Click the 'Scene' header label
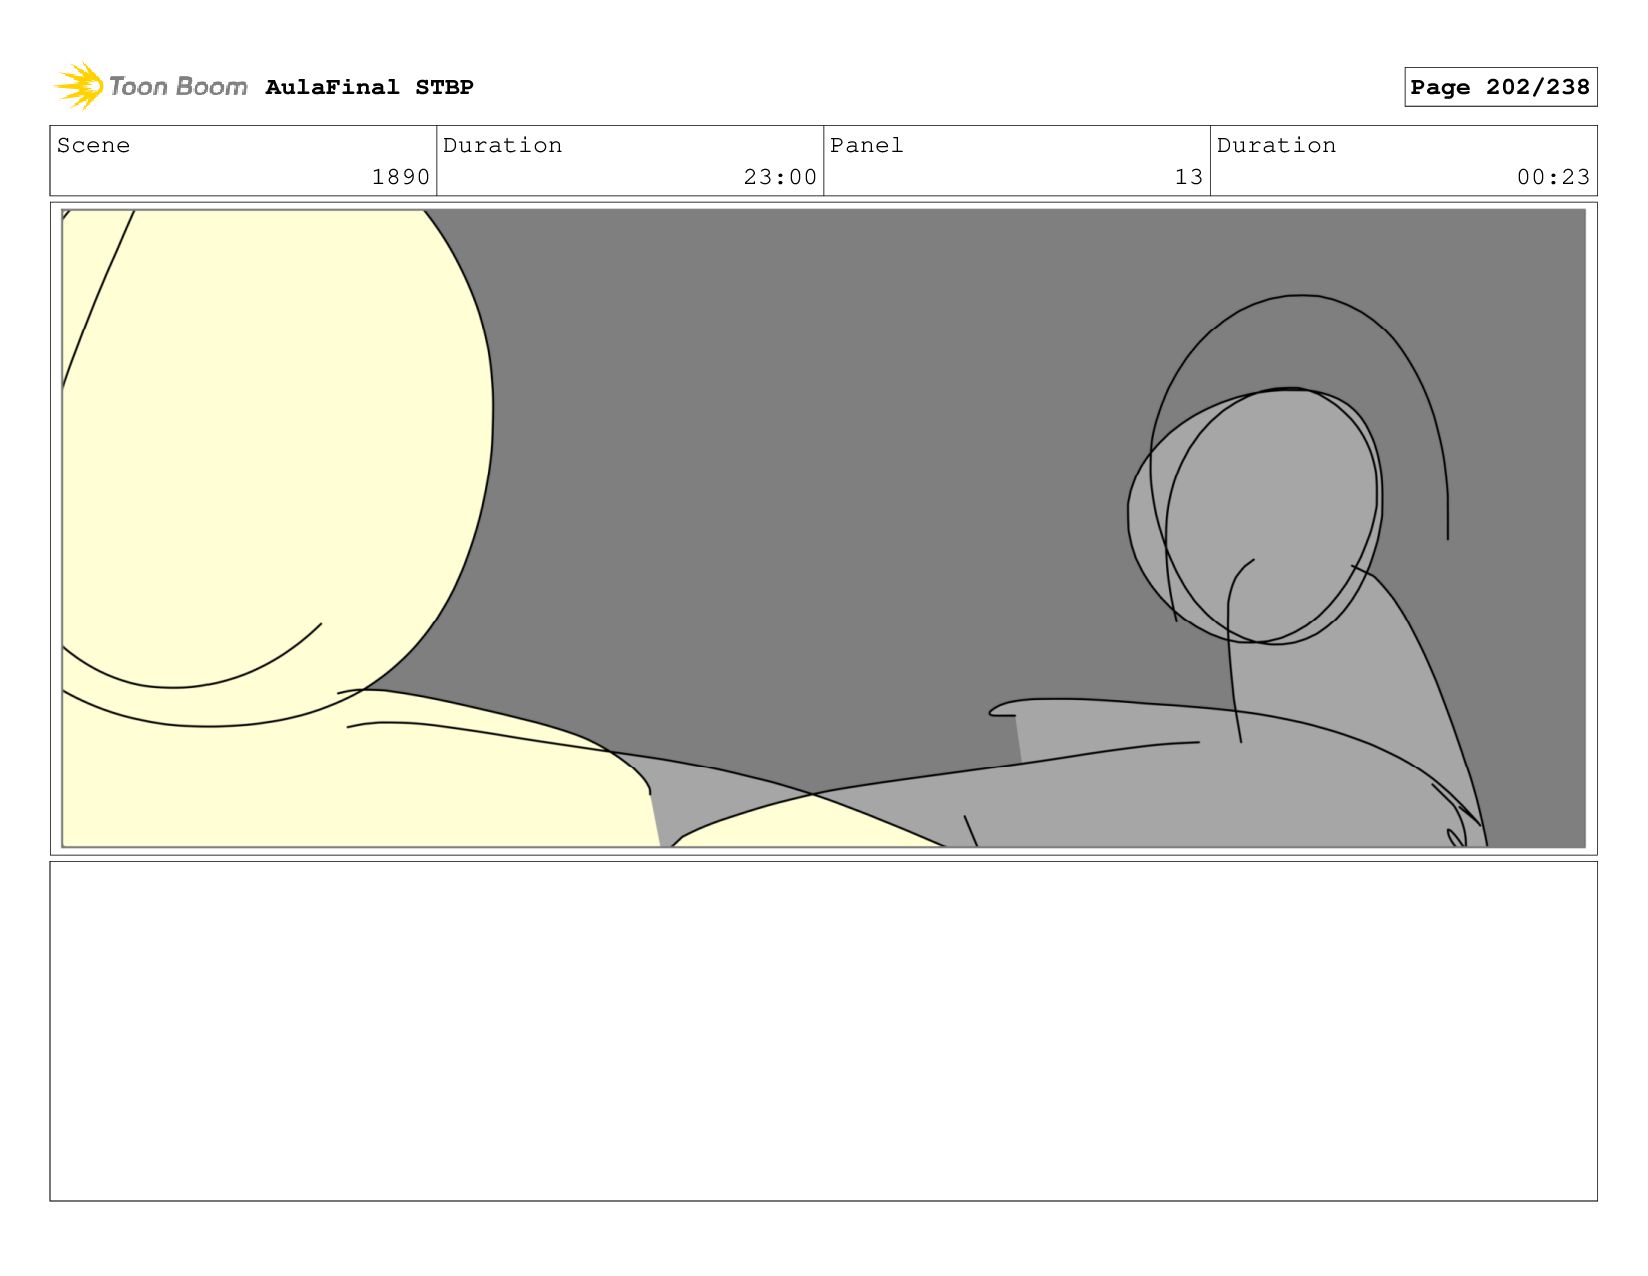The height and width of the screenshot is (1276, 1648). [x=93, y=145]
